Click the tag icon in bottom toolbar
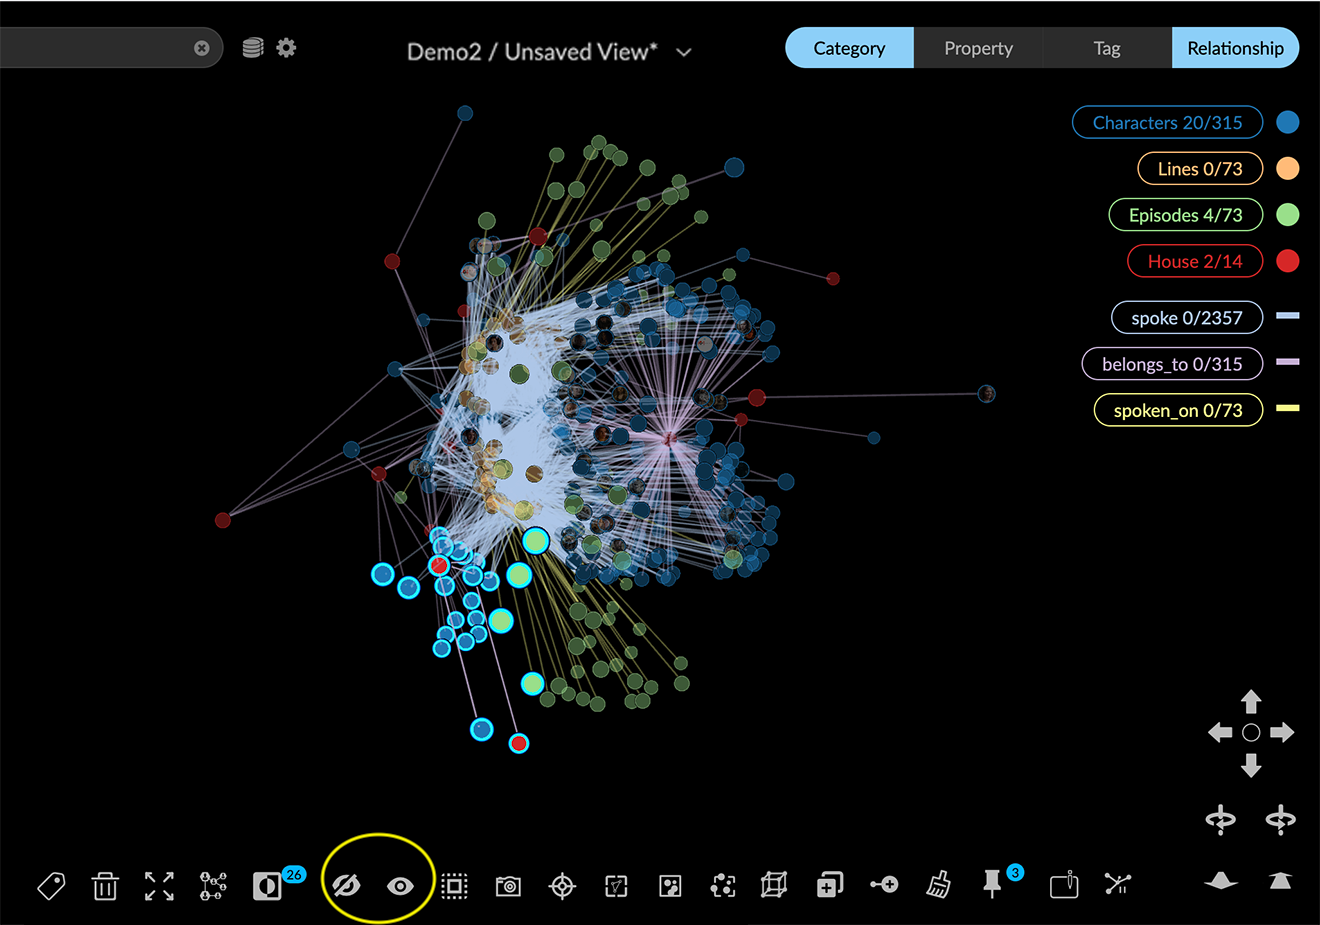This screenshot has width=1320, height=925. 51,886
